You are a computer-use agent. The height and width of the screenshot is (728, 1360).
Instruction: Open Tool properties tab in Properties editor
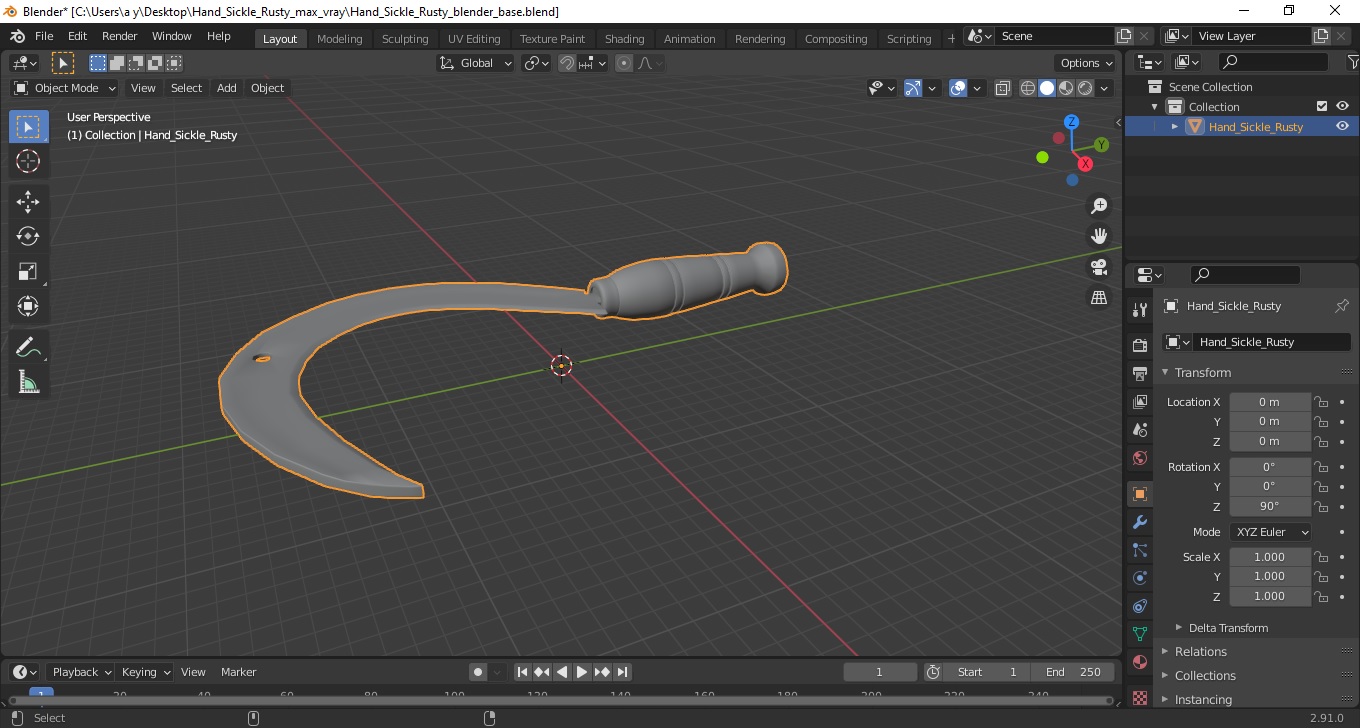(x=1140, y=310)
